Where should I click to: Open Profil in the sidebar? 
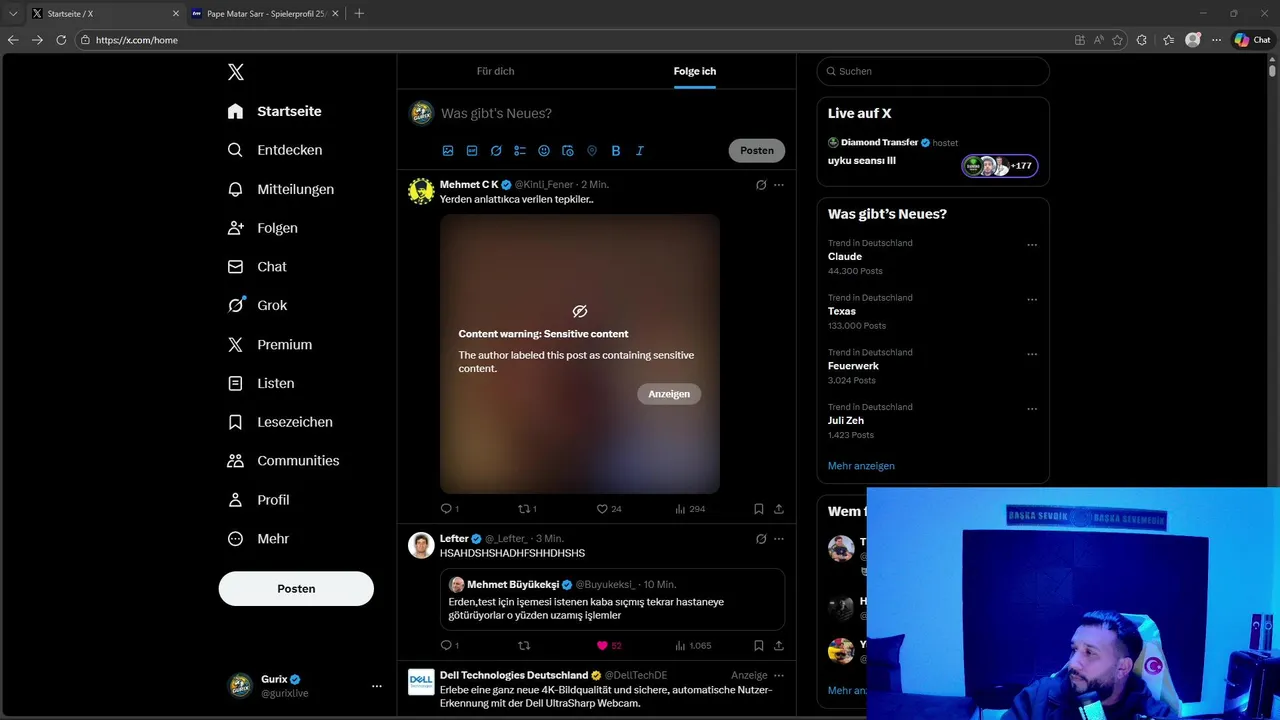[258, 500]
